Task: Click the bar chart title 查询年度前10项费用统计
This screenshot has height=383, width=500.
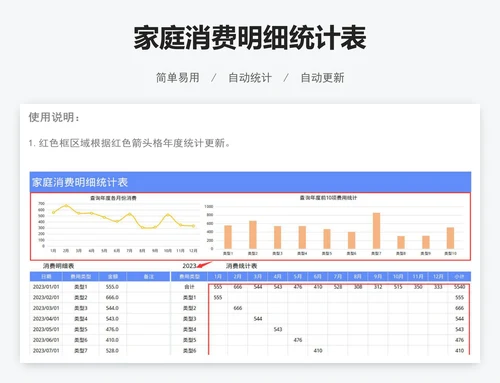Action: [328, 198]
